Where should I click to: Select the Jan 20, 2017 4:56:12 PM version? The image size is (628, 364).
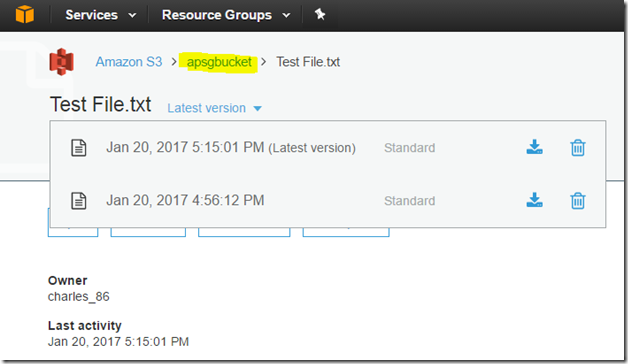pos(185,200)
